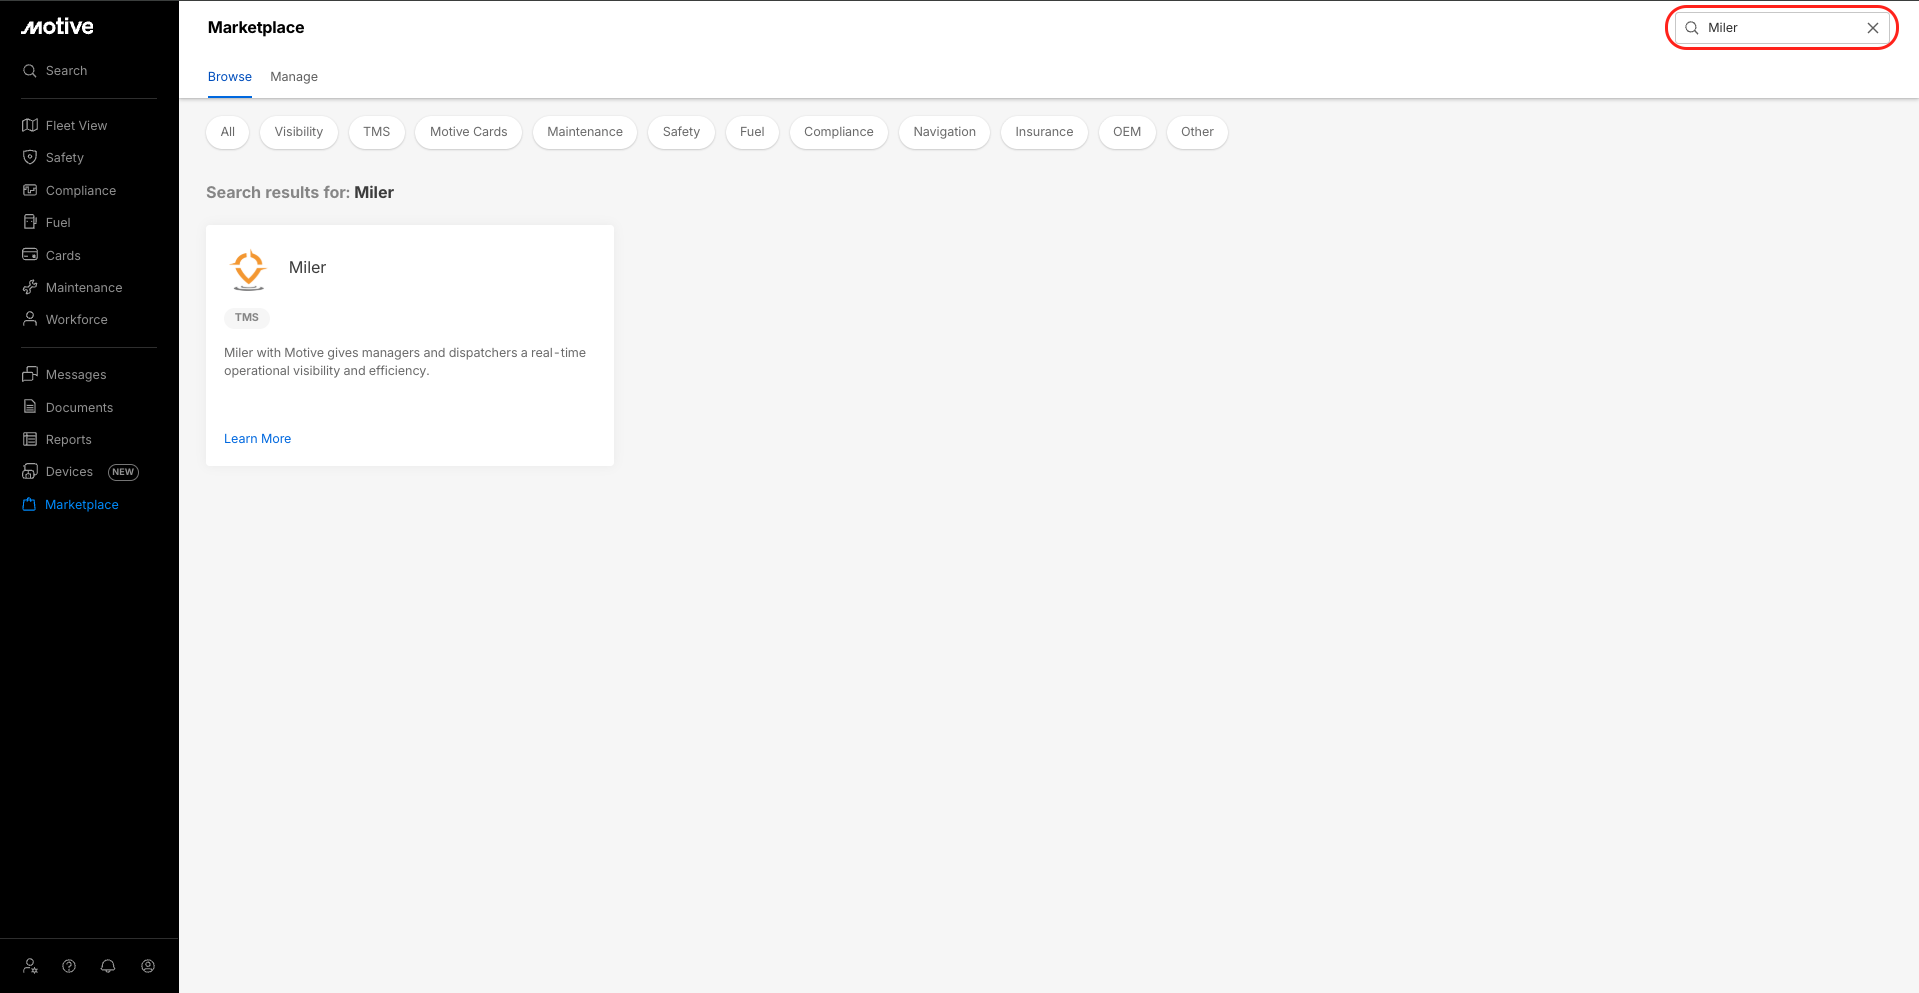Filter by Maintenance category chip
Screen dimensions: 1919x993
[x=585, y=132]
